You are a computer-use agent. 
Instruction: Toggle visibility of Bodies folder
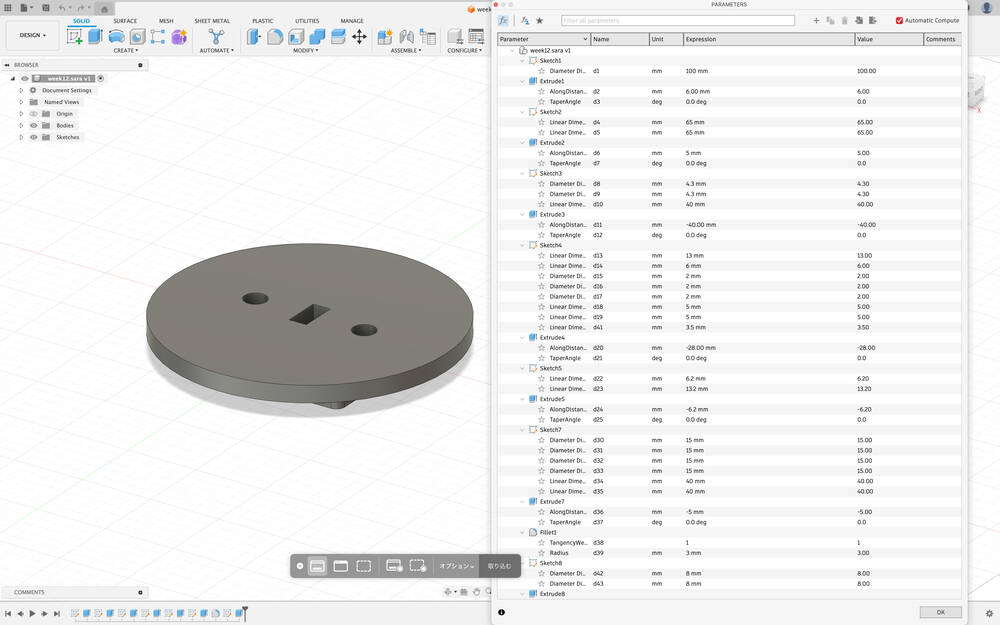(34, 126)
